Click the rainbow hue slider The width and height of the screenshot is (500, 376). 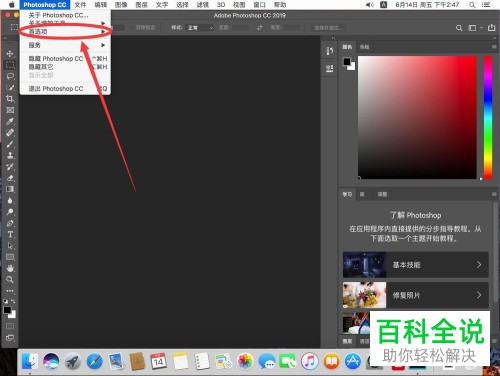(x=488, y=117)
